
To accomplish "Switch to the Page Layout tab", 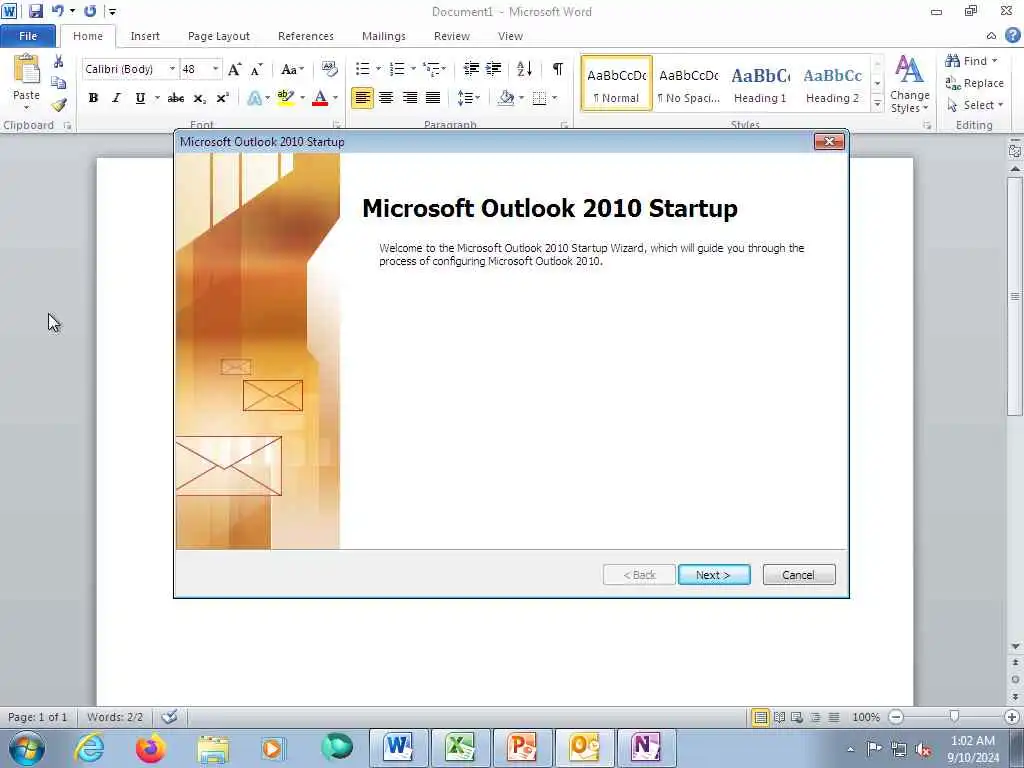I will [x=219, y=36].
